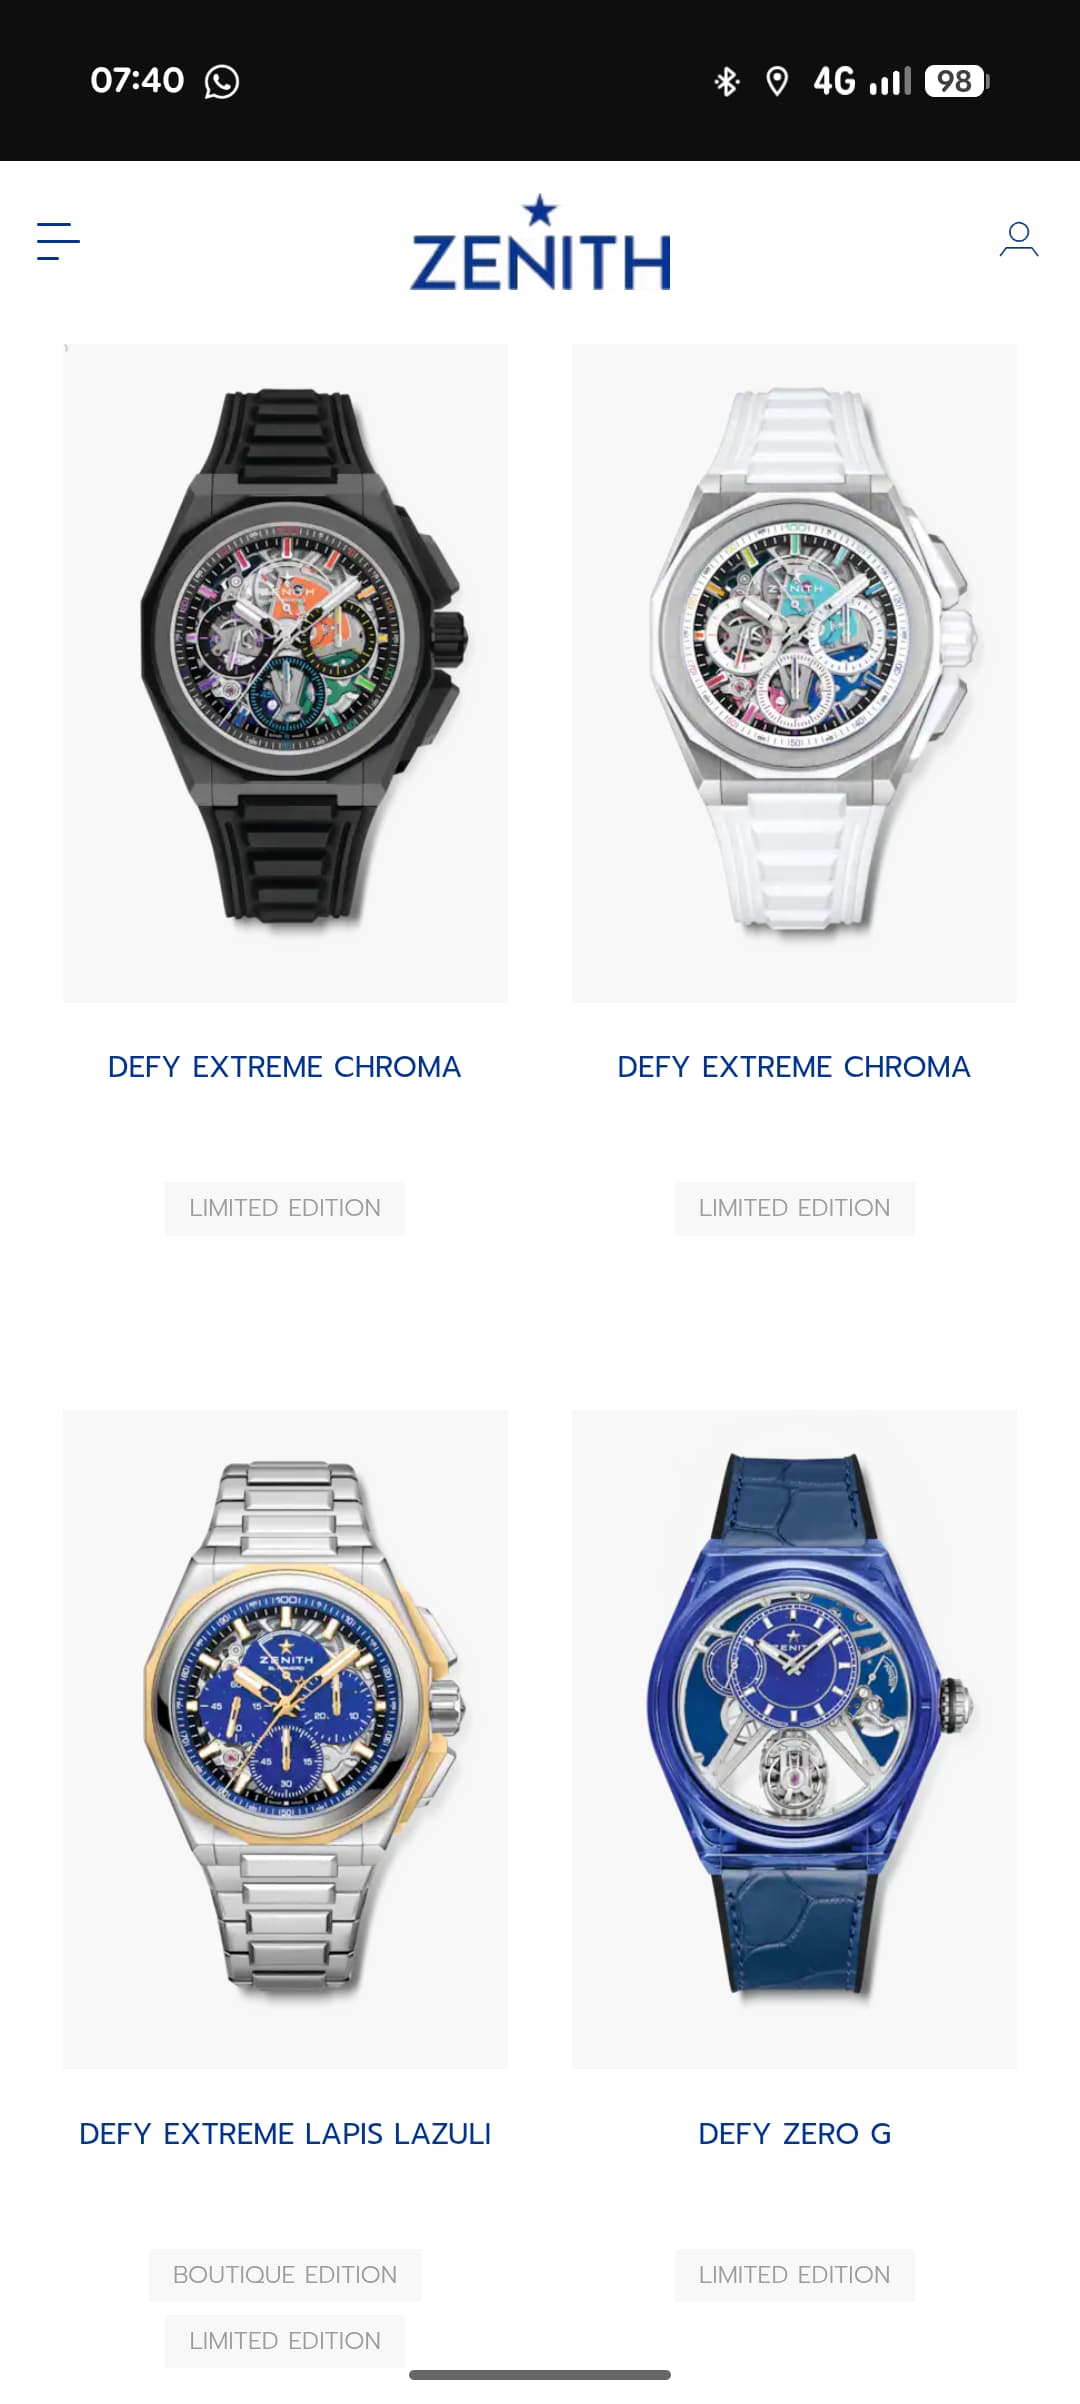Tap the Bluetooth status icon

point(727,81)
